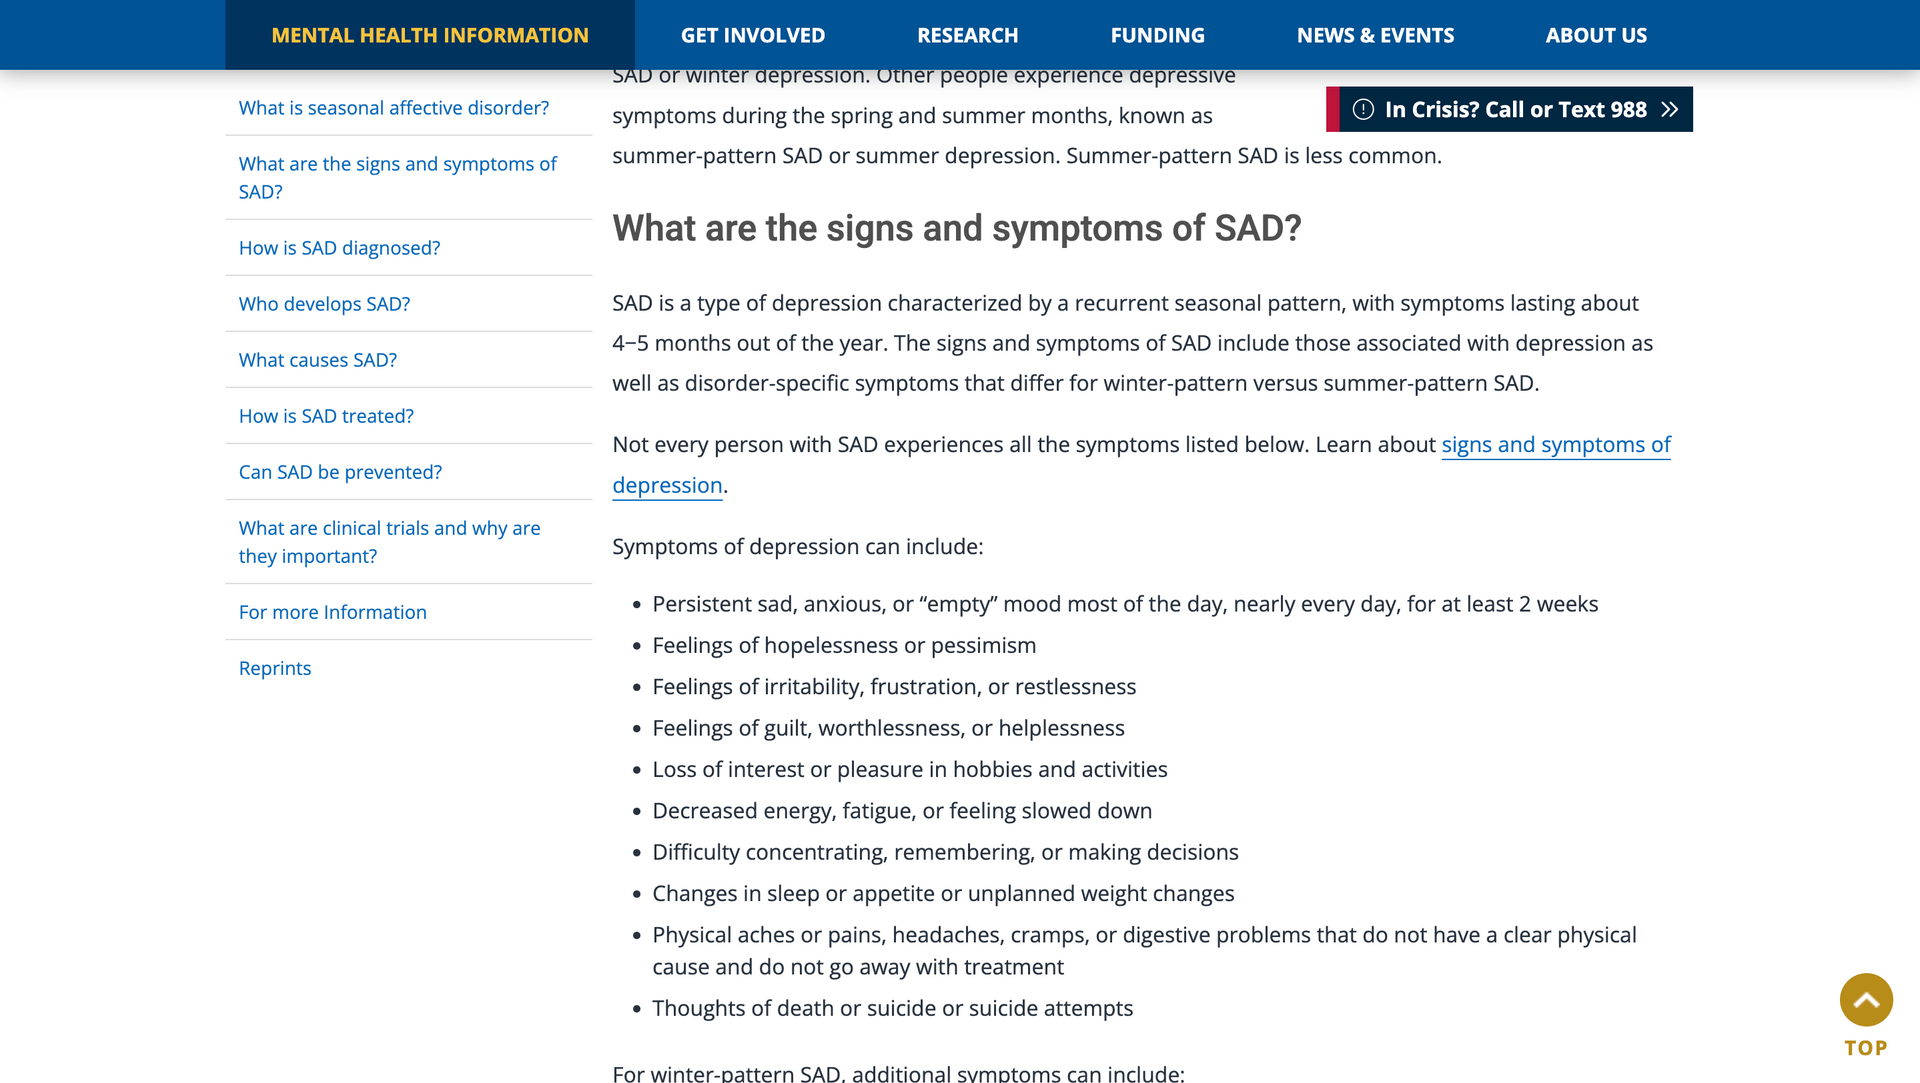Viewport: 1920px width, 1083px height.
Task: Follow the signs and symptoms of depression link
Action: [x=1141, y=465]
